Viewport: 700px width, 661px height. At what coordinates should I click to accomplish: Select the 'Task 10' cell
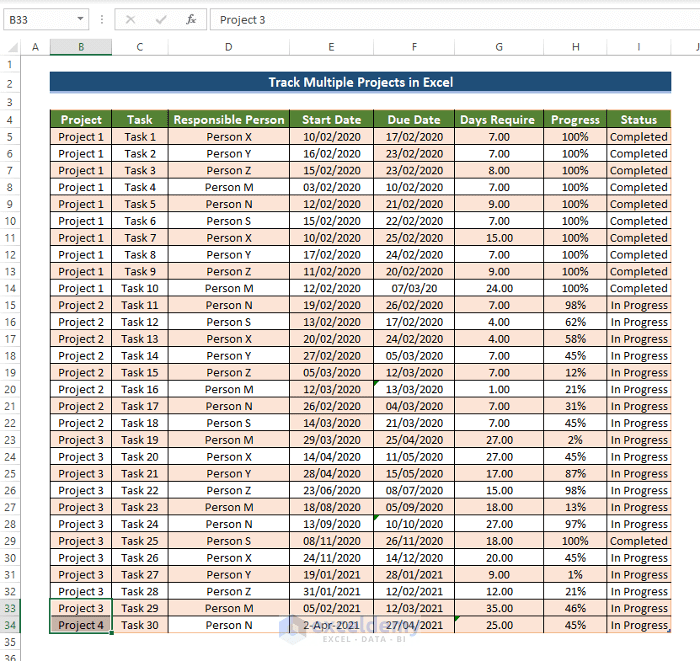click(x=140, y=288)
